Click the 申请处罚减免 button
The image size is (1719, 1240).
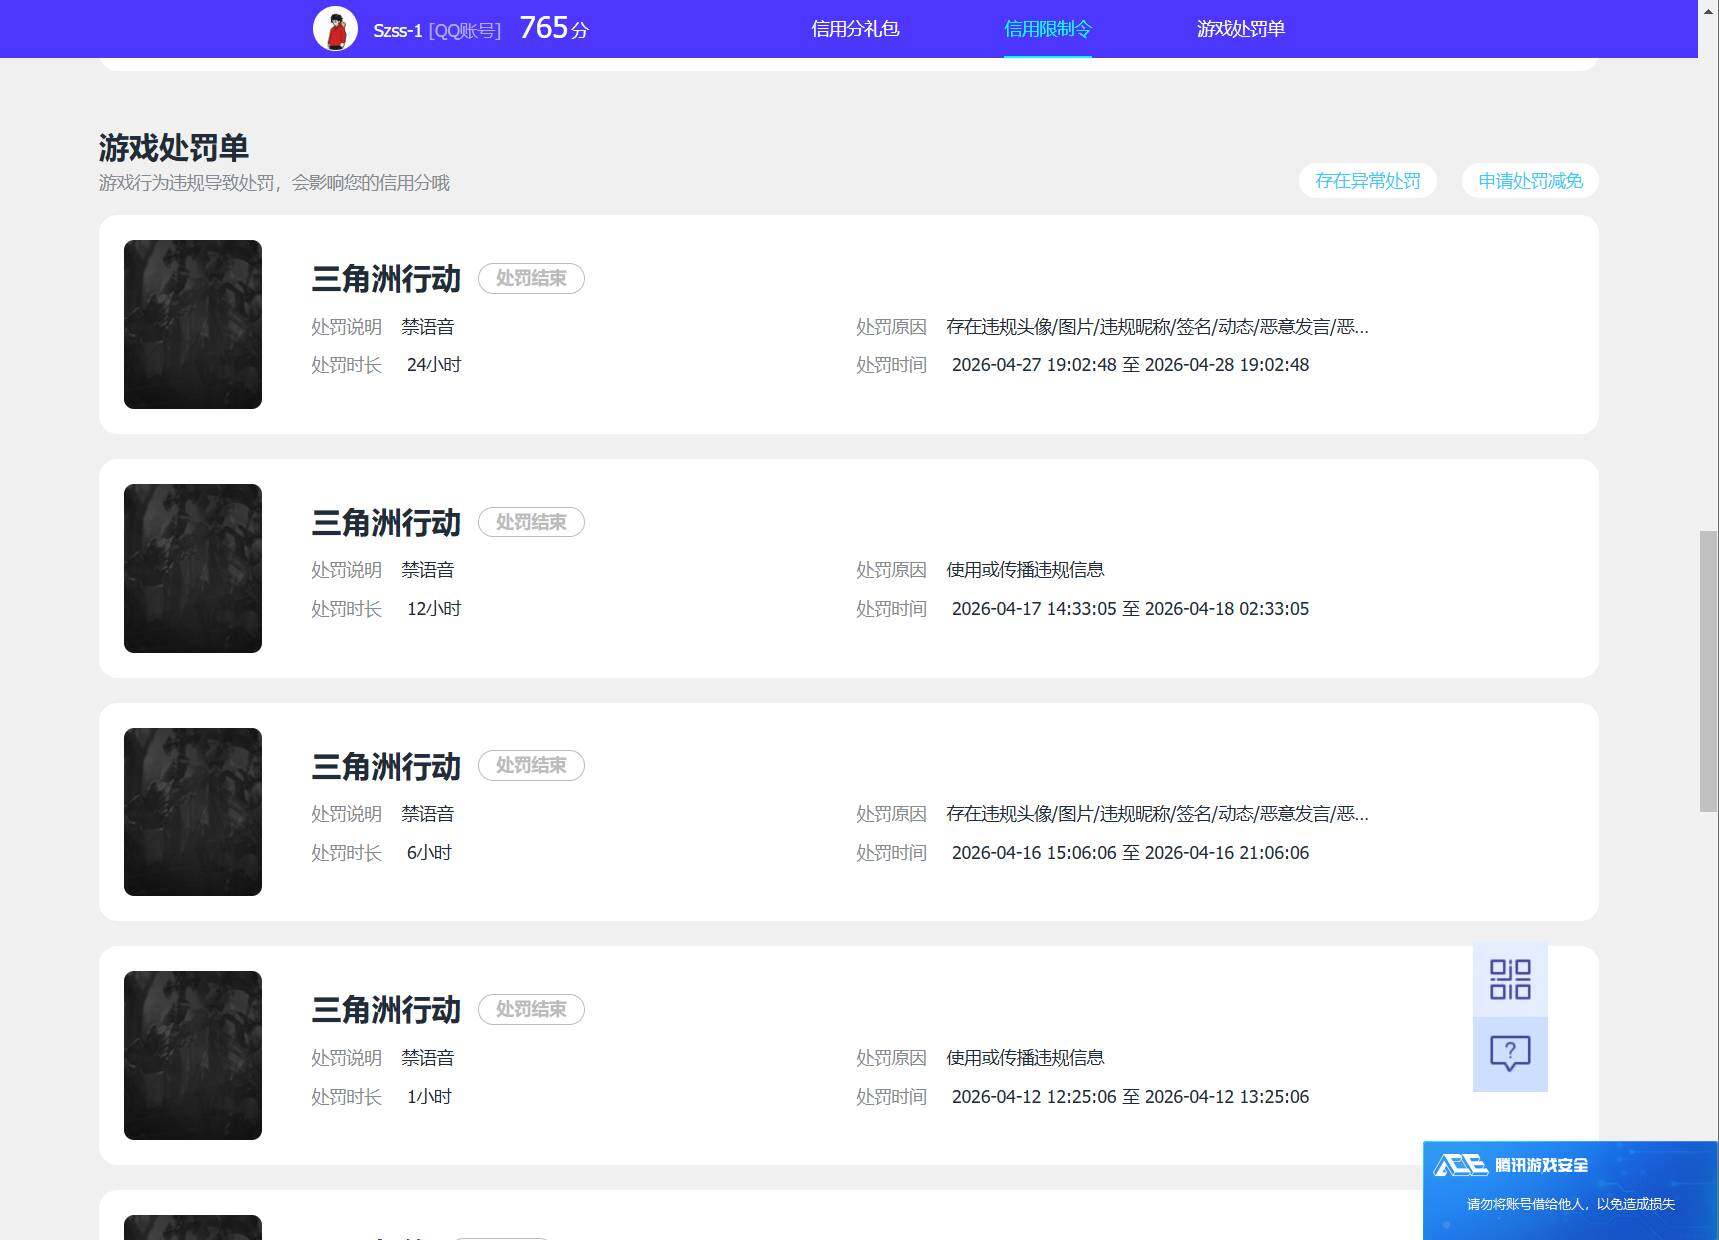click(1530, 181)
